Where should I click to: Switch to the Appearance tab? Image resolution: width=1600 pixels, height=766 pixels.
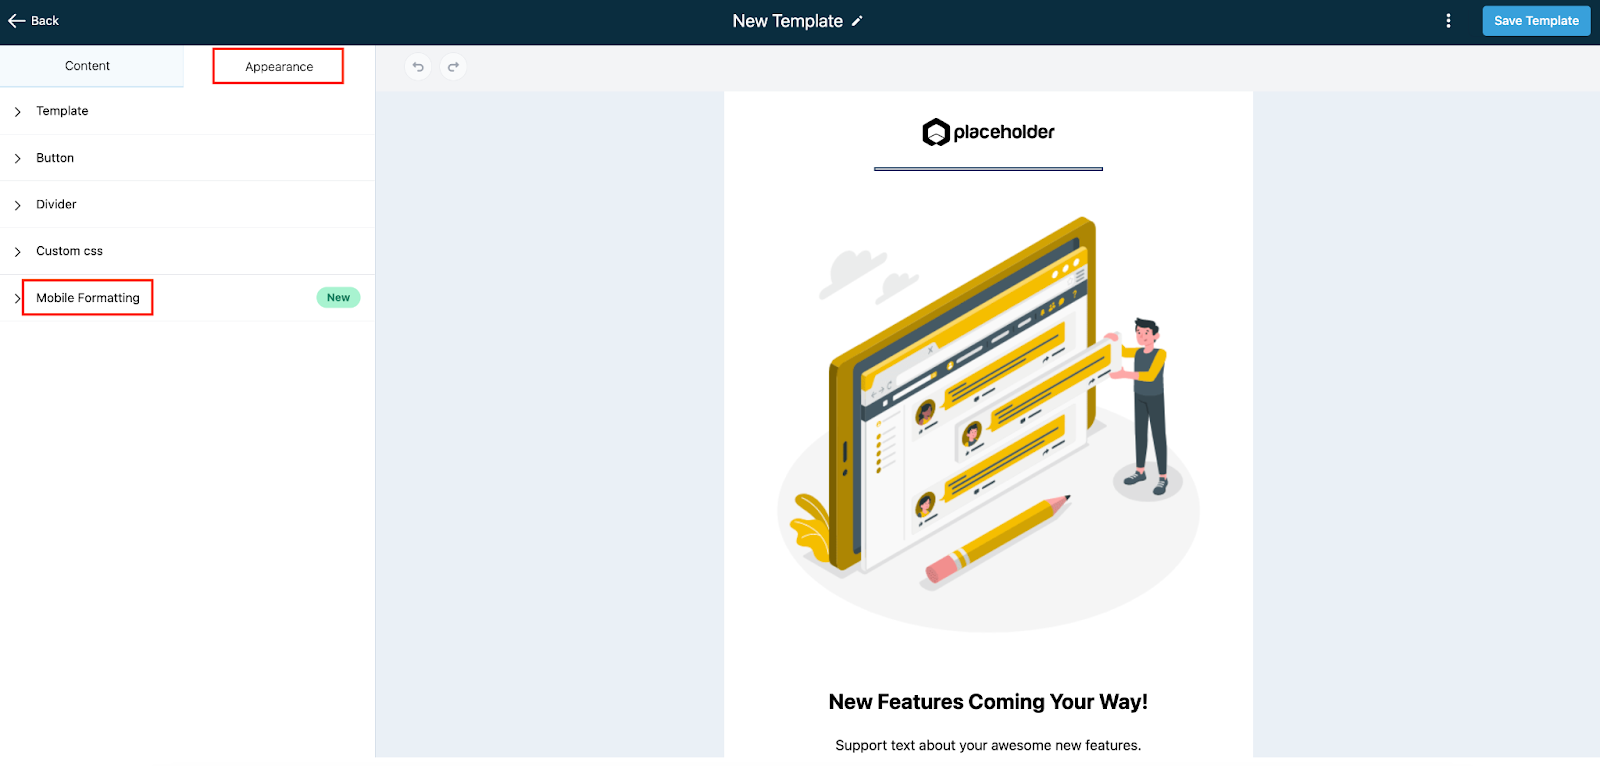click(x=279, y=67)
